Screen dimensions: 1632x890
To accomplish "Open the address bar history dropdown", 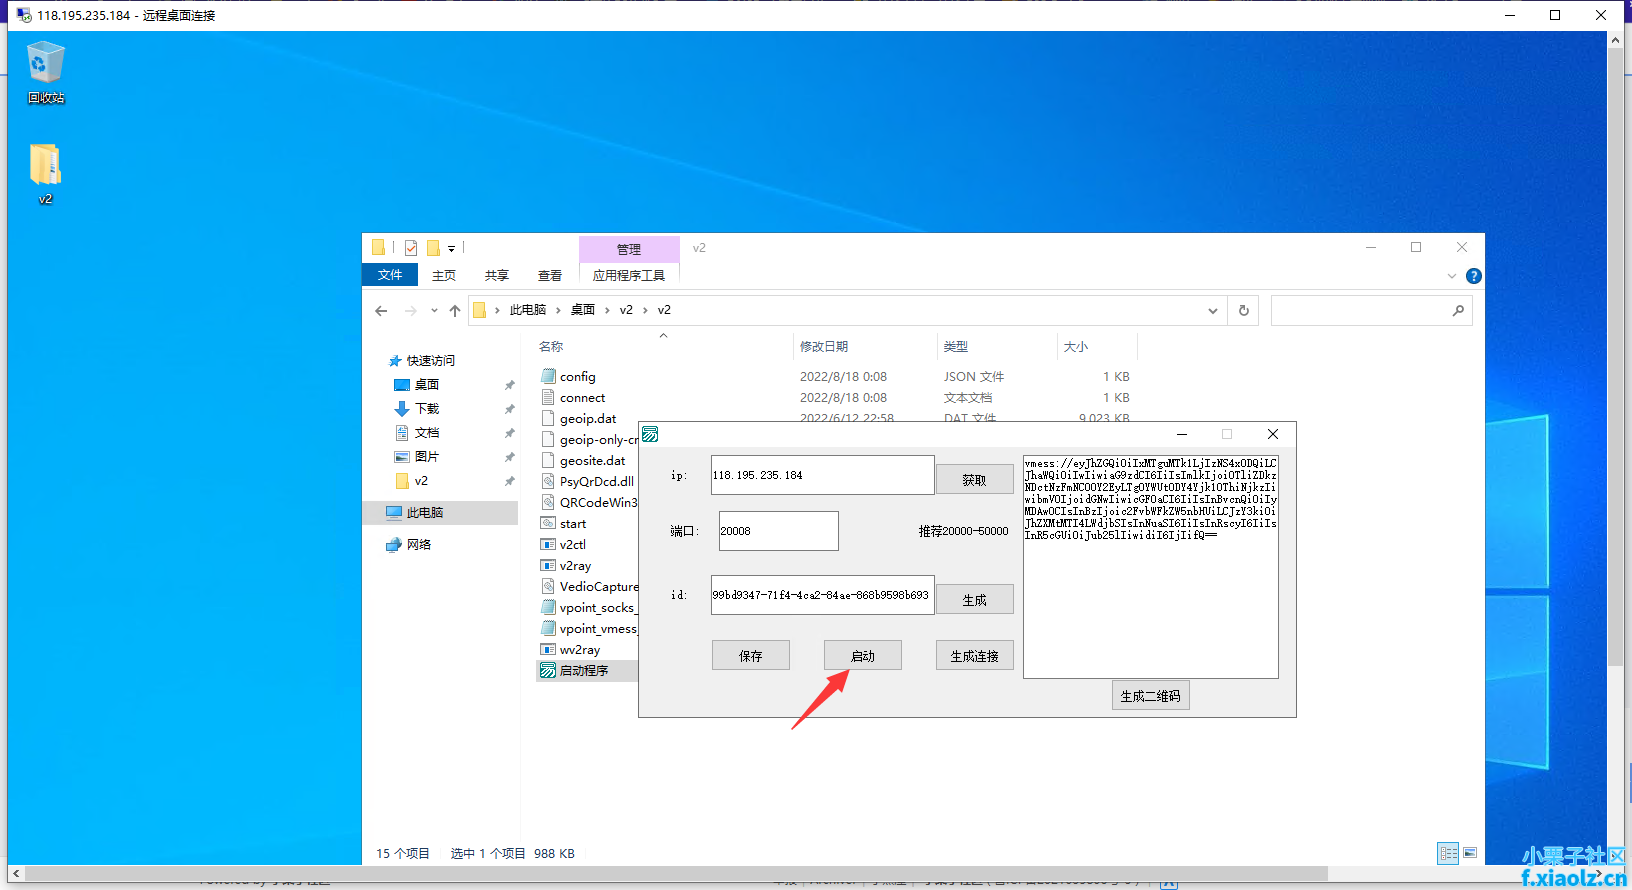I will pyautogui.click(x=1213, y=311).
